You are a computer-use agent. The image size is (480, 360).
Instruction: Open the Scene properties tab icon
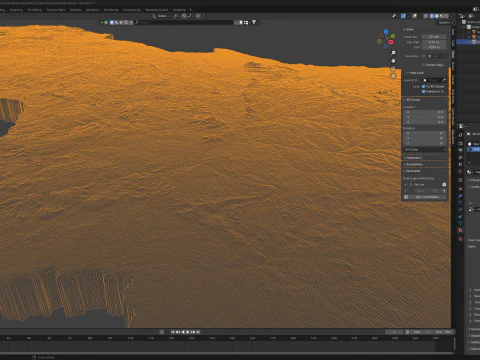[x=460, y=164]
